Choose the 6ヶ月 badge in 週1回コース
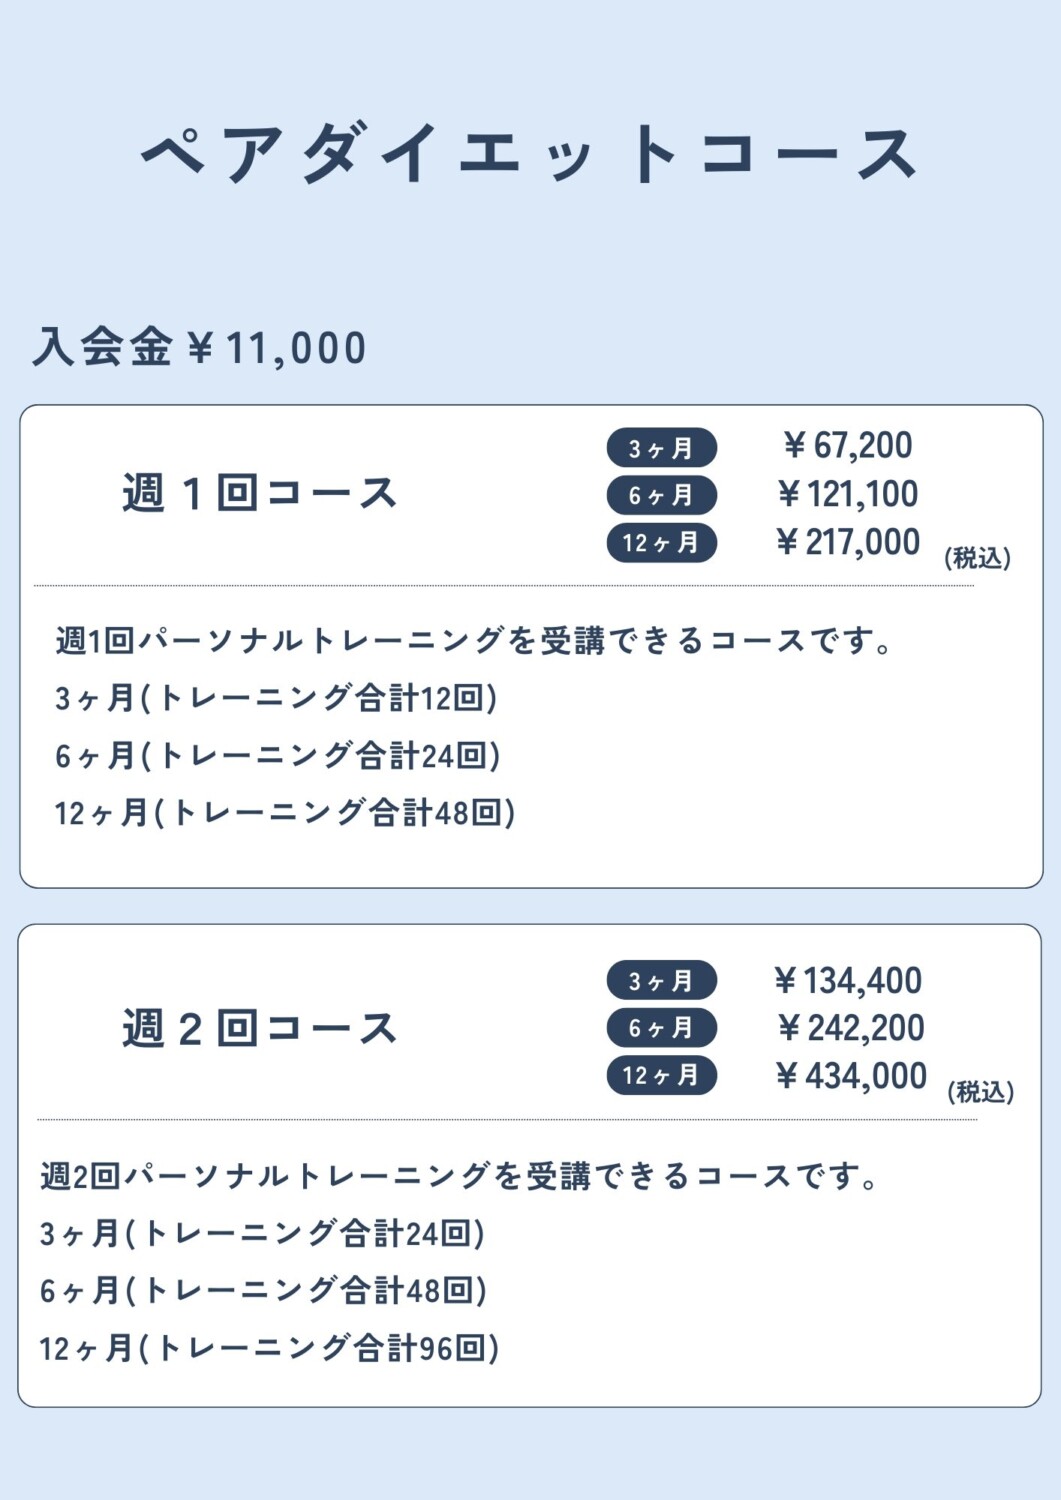 coord(661,495)
